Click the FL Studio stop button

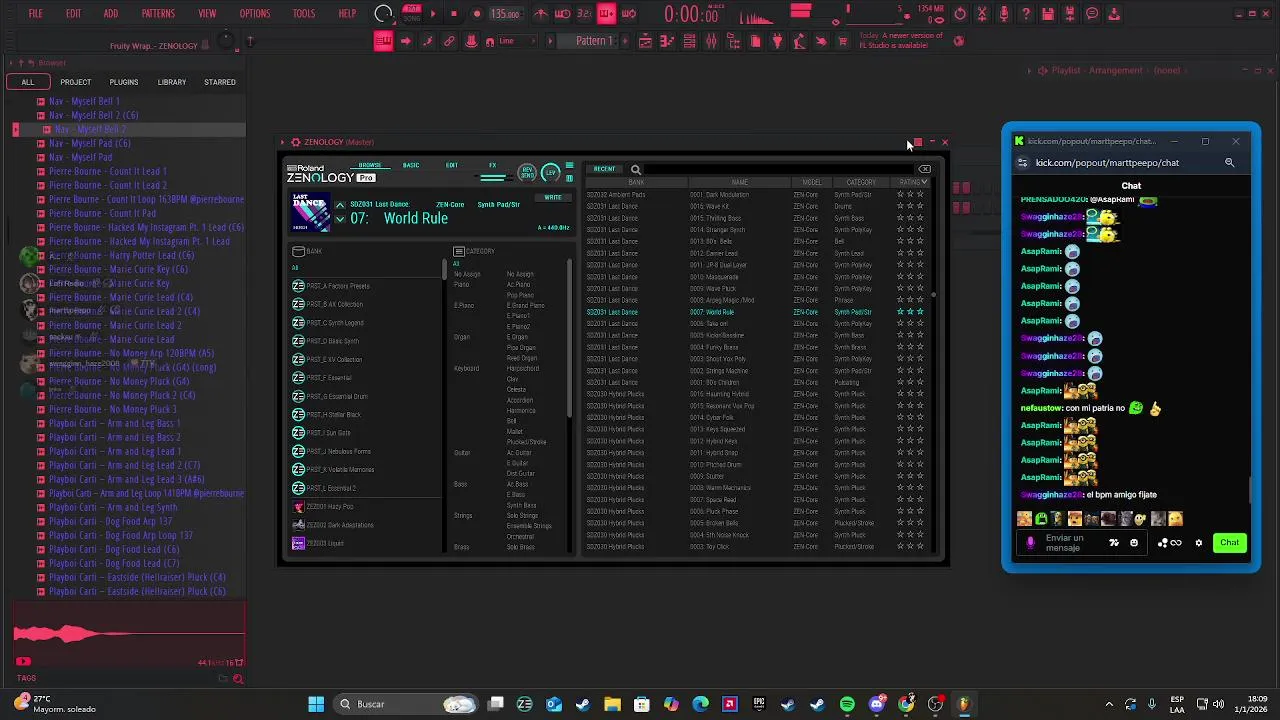[454, 13]
